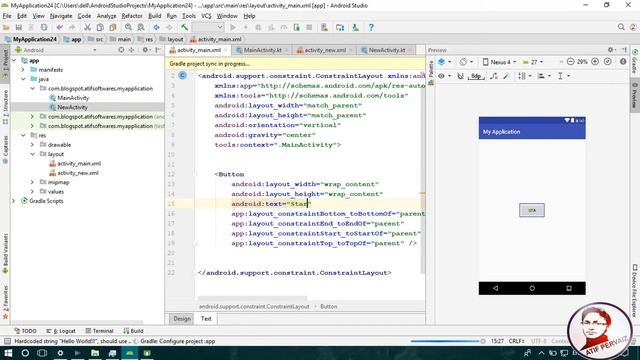Zoom out the layout preview

(571, 62)
